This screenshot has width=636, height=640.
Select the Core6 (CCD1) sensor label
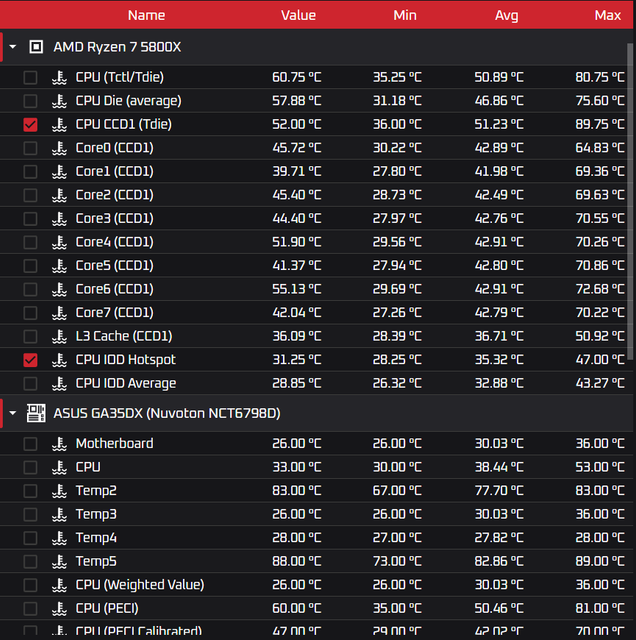(x=115, y=289)
